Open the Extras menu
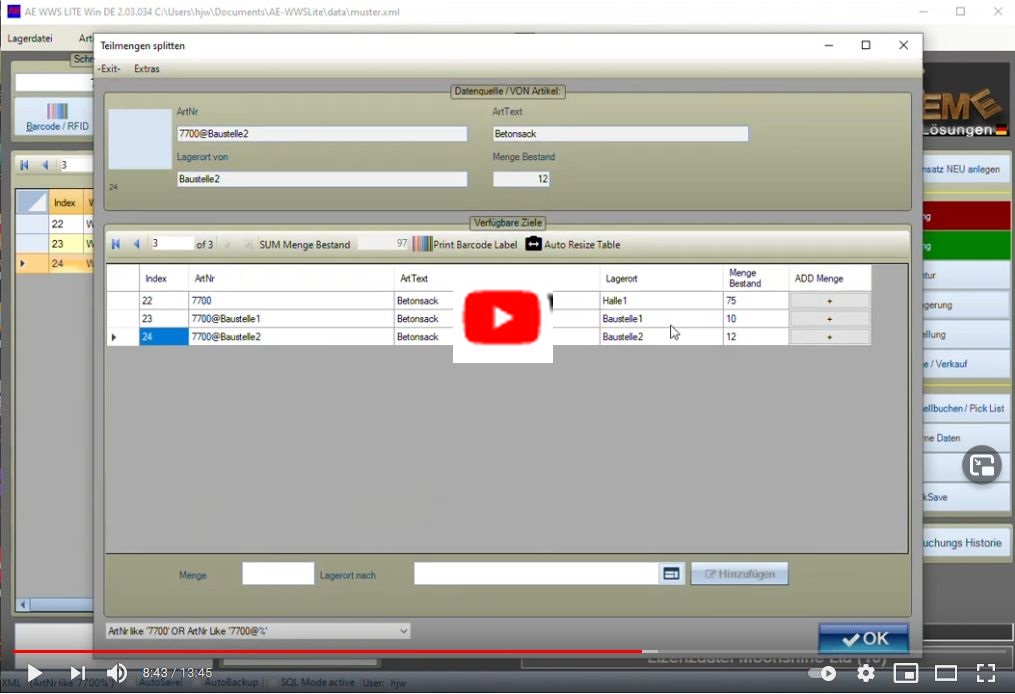 (x=147, y=69)
